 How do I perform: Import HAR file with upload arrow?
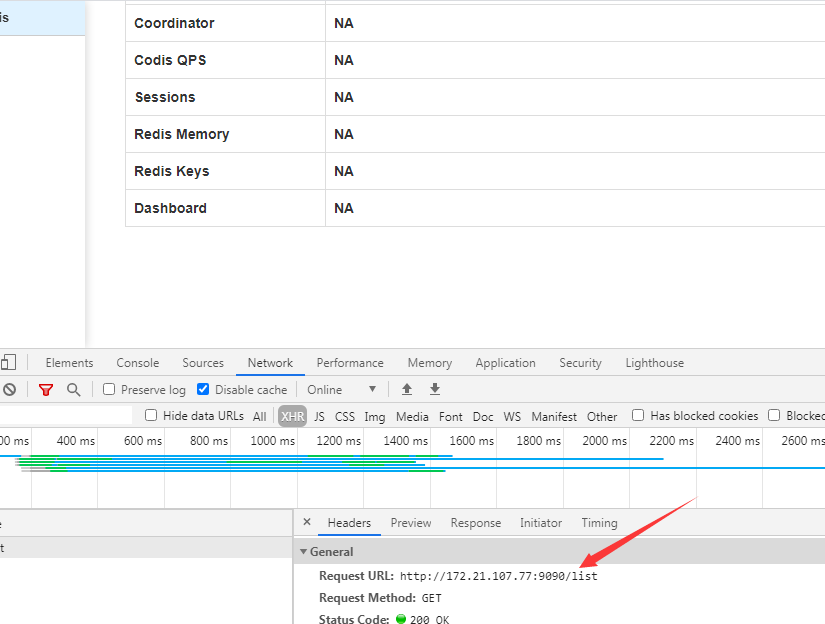[x=407, y=389]
